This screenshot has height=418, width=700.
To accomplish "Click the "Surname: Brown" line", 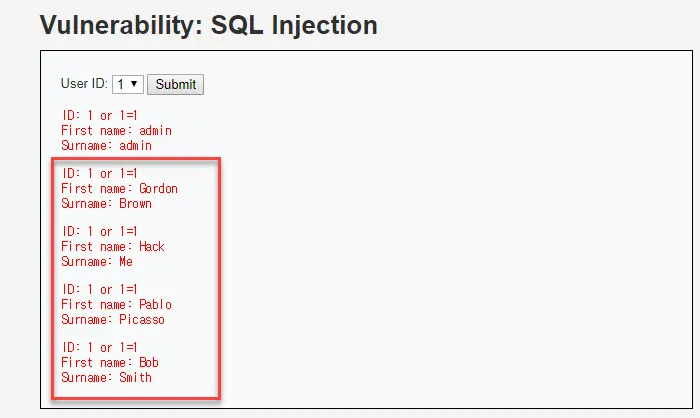I will point(106,203).
